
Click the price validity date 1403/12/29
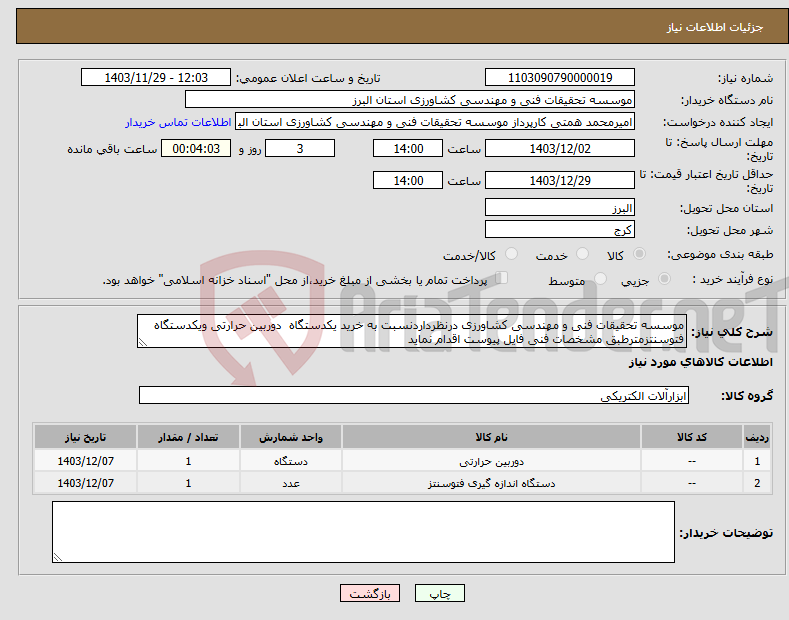tap(560, 180)
